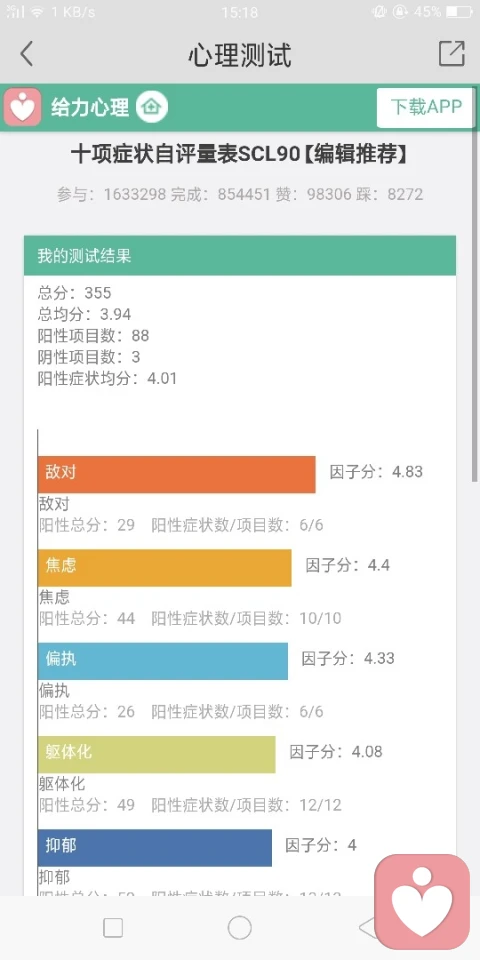Image resolution: width=480 pixels, height=960 pixels.
Task: Tap the 给力心理 heart logo
Action: (23, 107)
